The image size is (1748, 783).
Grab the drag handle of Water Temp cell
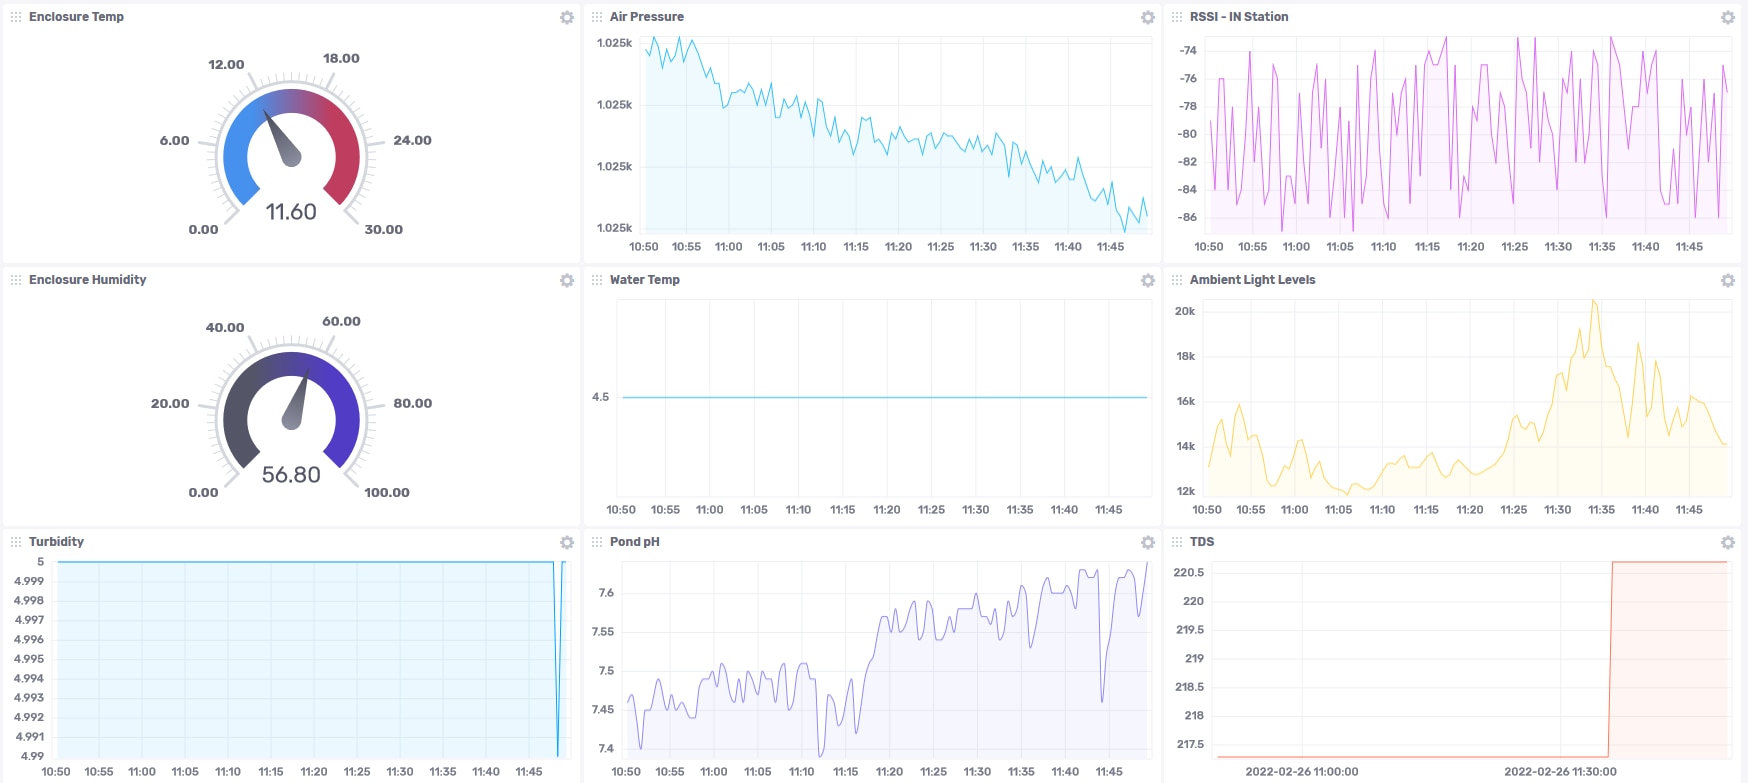tap(597, 280)
